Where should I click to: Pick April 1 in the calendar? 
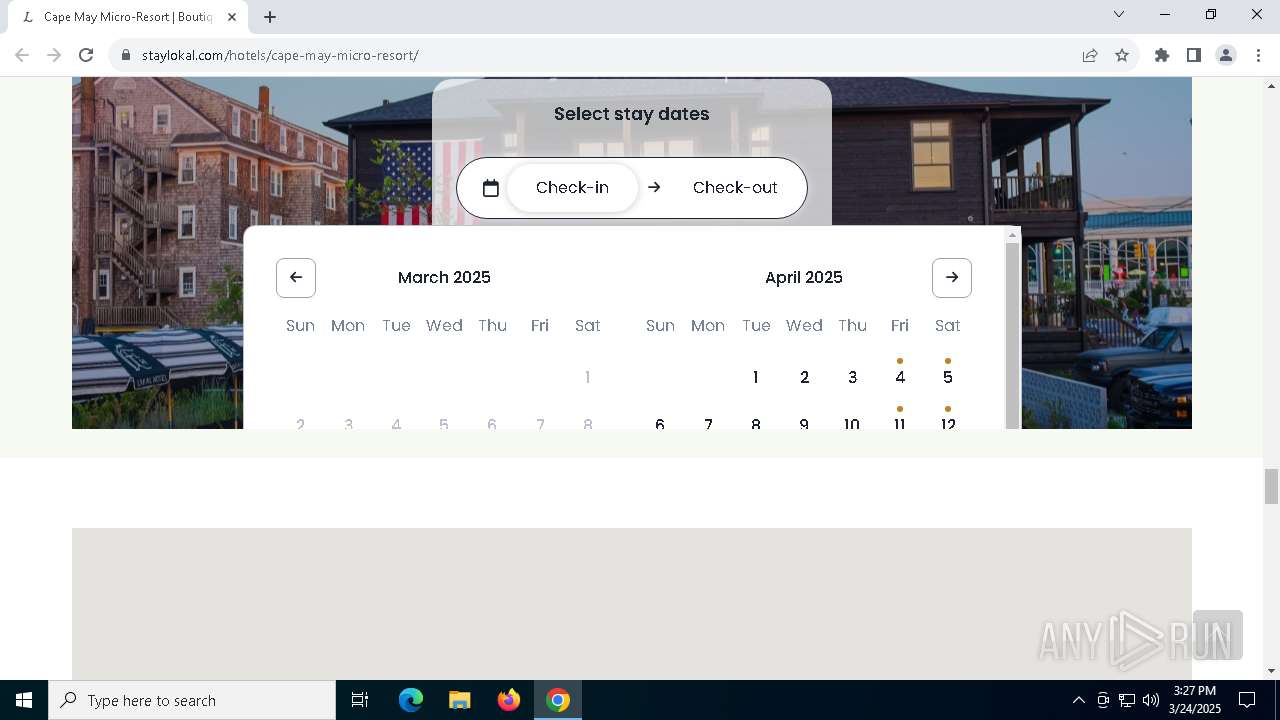pyautogui.click(x=756, y=377)
